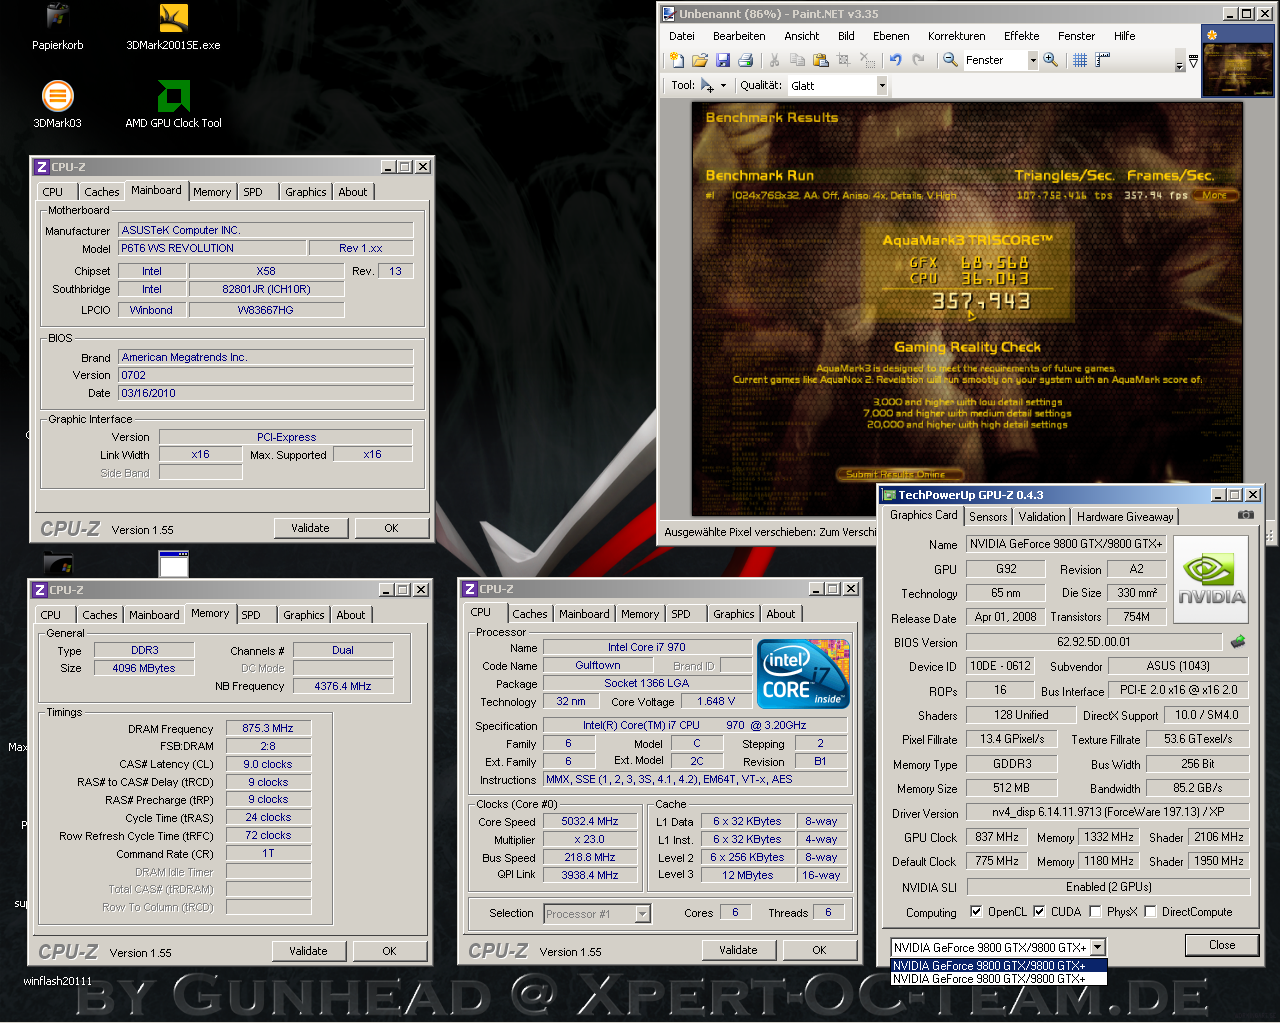Click the Intel Core i7 logo in CPU-Z
The height and width of the screenshot is (1024, 1280).
pyautogui.click(x=804, y=674)
